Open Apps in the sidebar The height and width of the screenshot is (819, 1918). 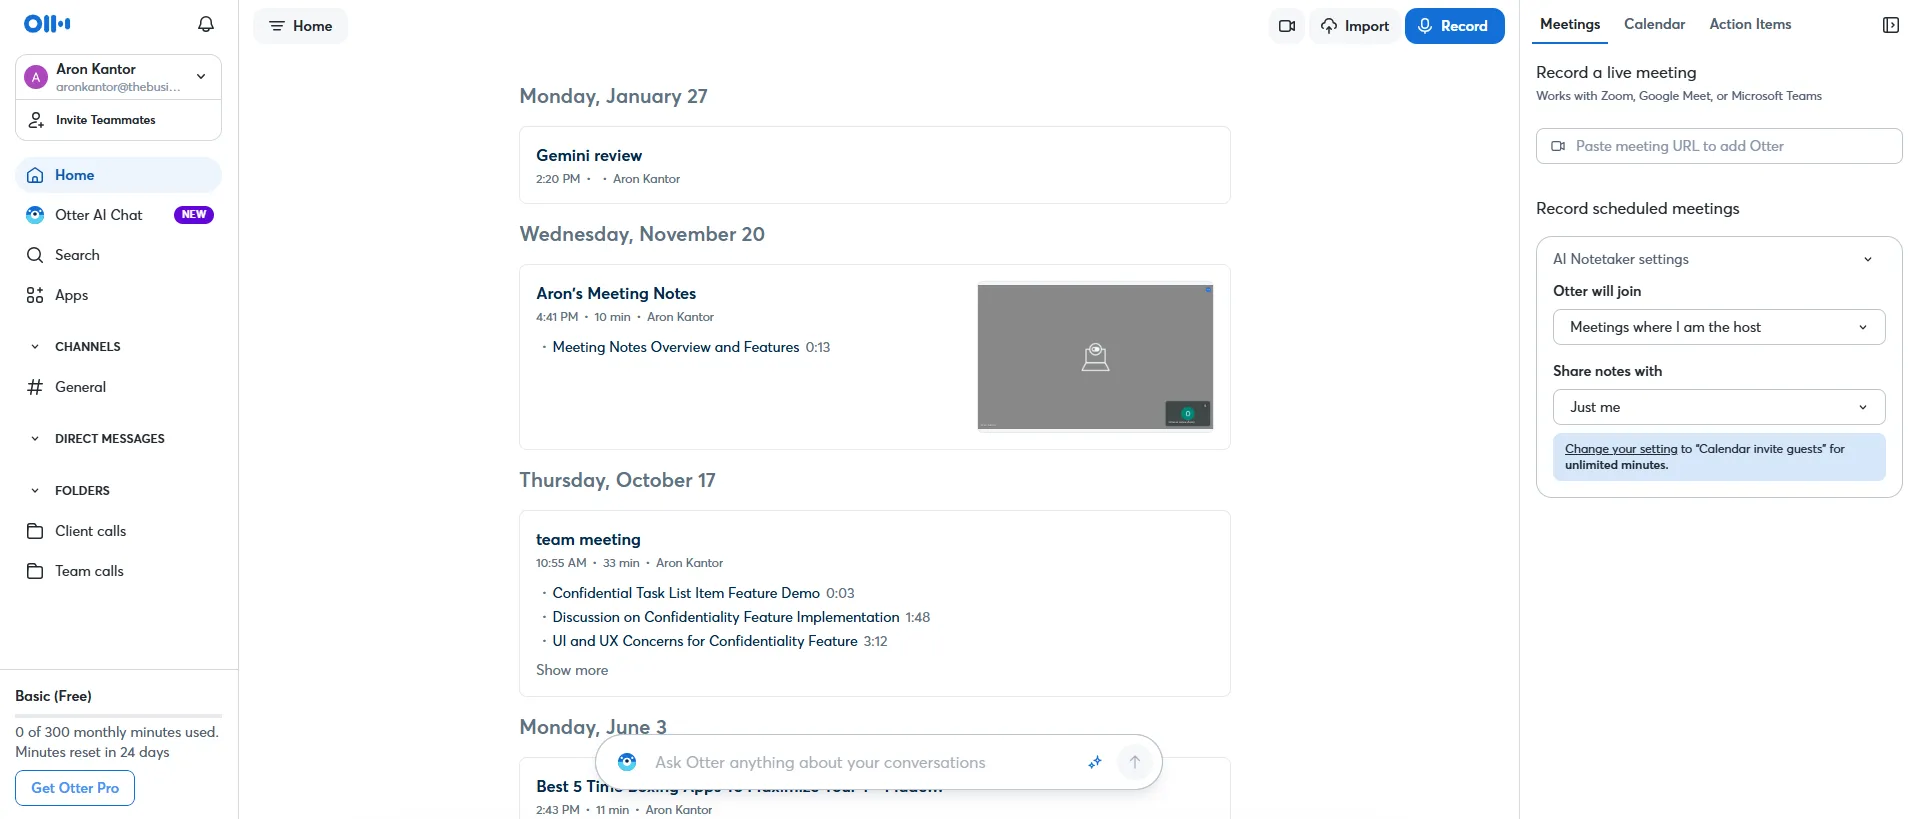coord(118,295)
